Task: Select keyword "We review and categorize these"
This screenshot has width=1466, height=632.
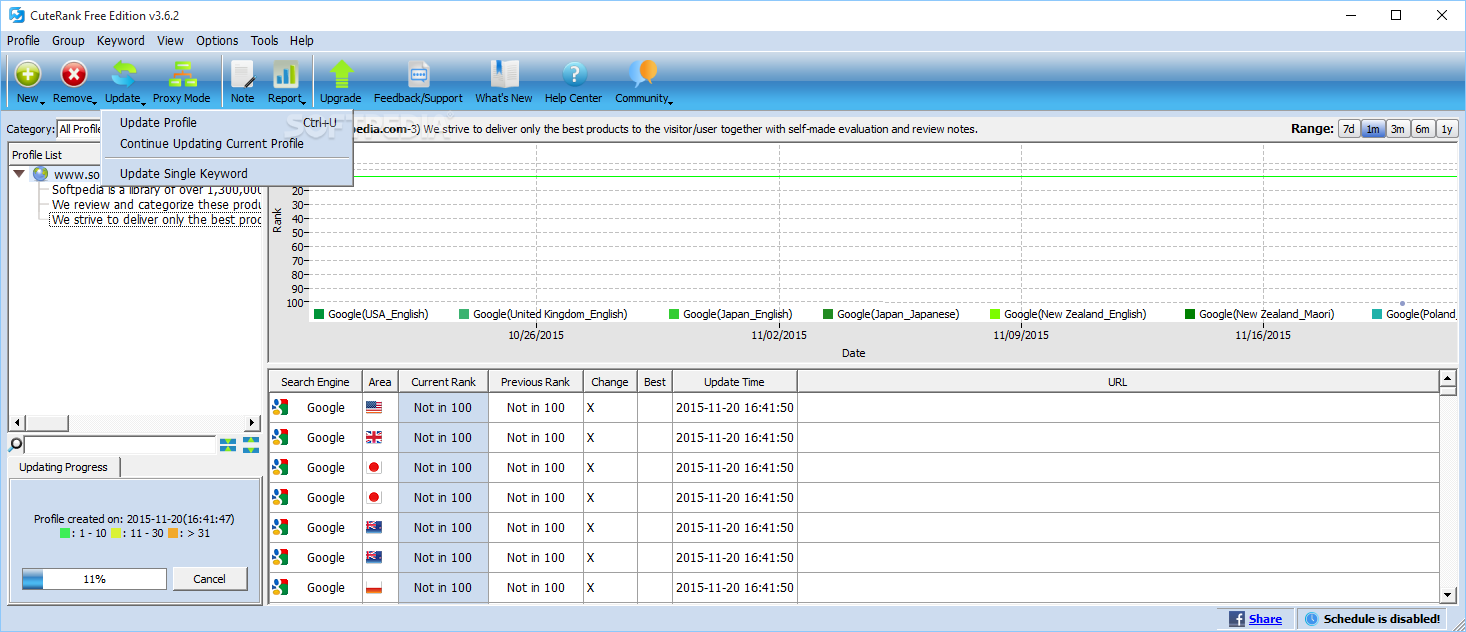Action: [x=156, y=204]
